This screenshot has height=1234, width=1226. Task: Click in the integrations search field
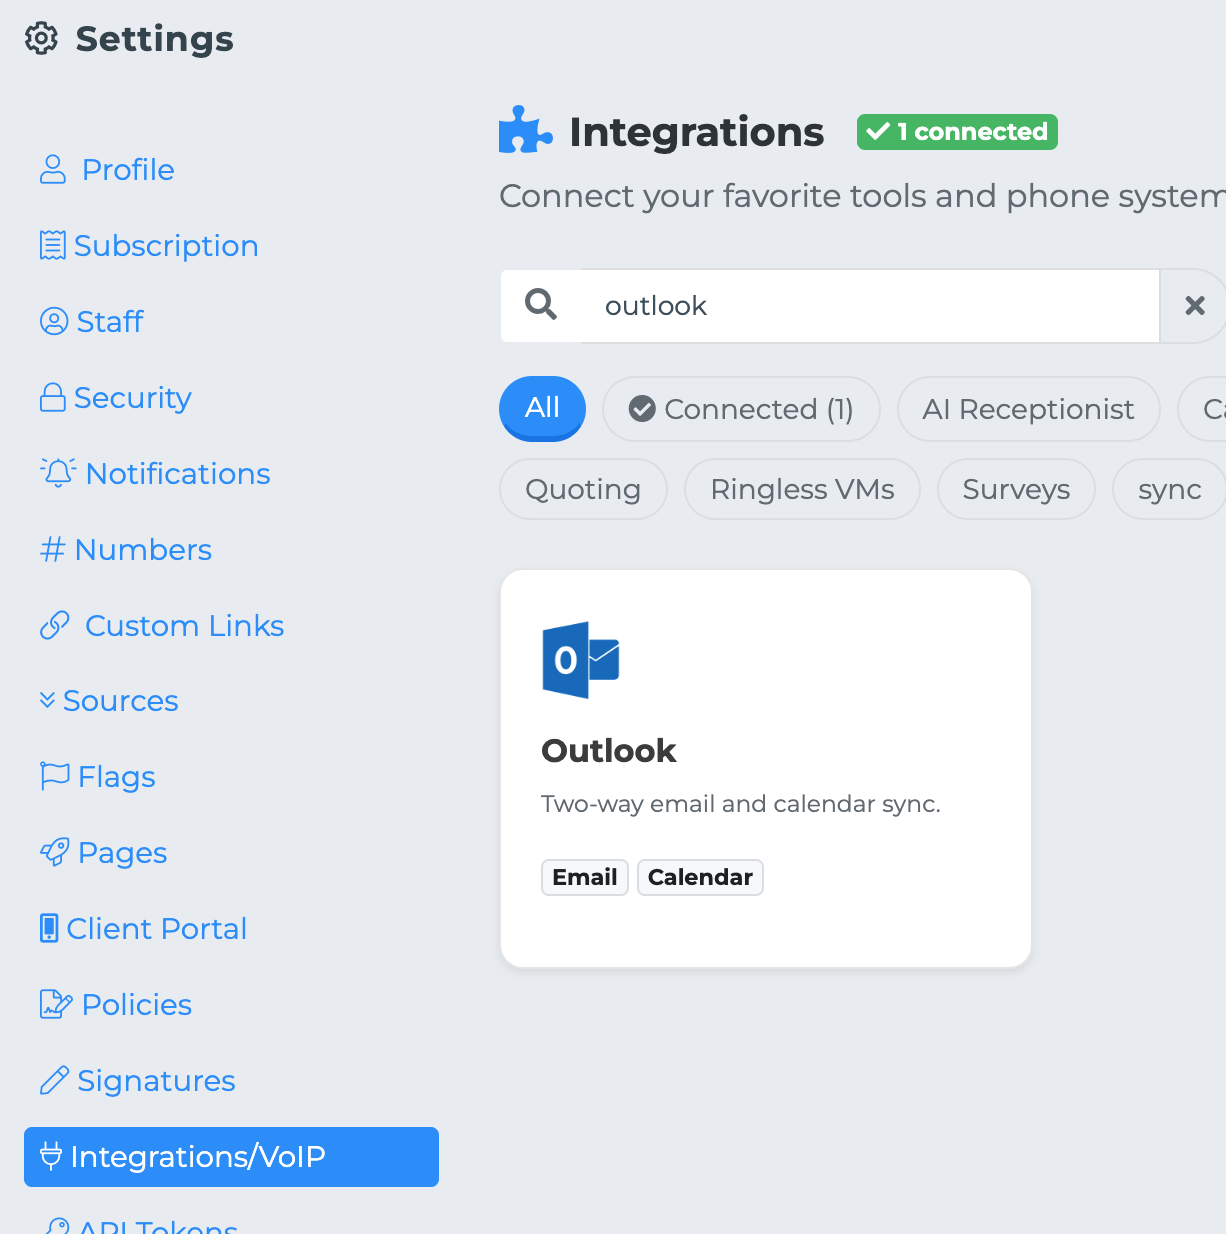[x=870, y=306]
